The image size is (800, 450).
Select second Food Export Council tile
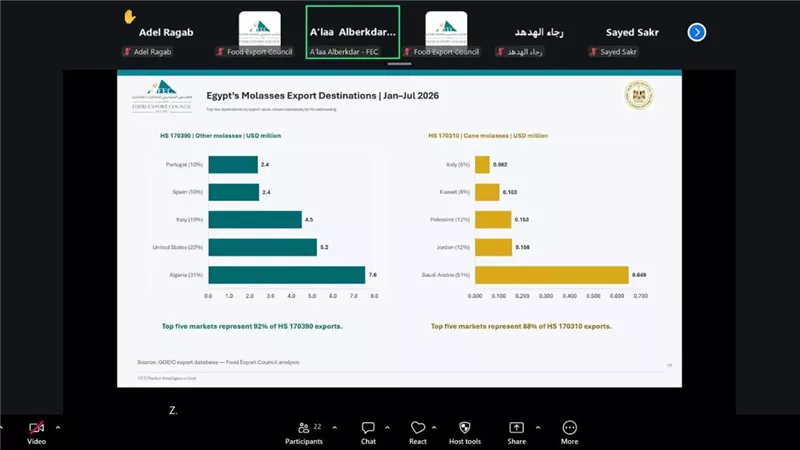click(446, 32)
